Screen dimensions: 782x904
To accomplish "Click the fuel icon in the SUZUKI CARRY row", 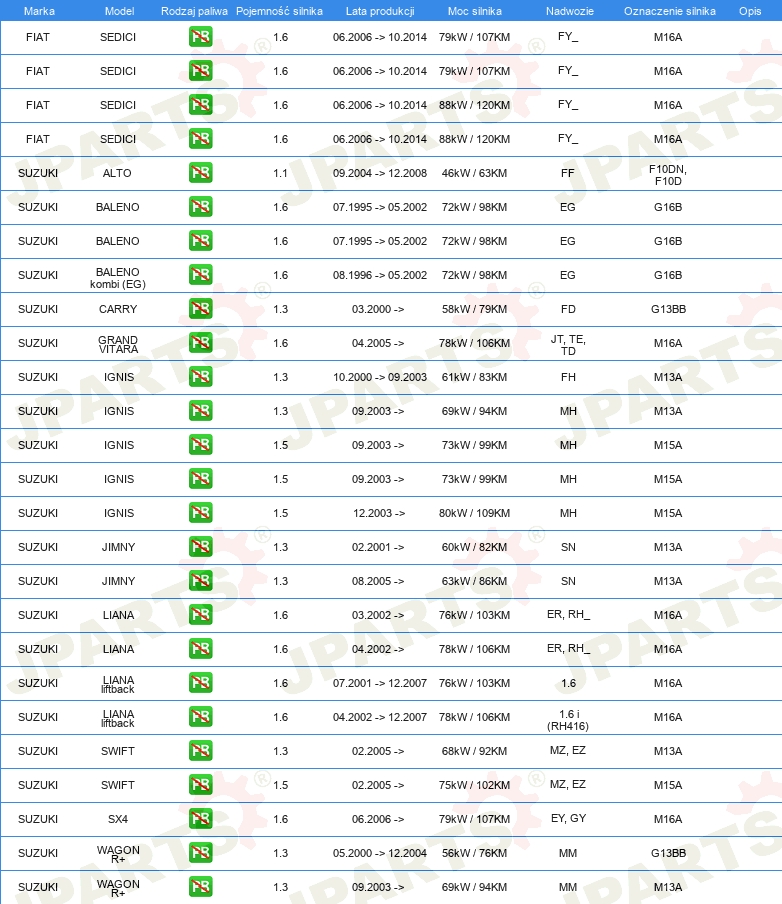I will (x=201, y=308).
